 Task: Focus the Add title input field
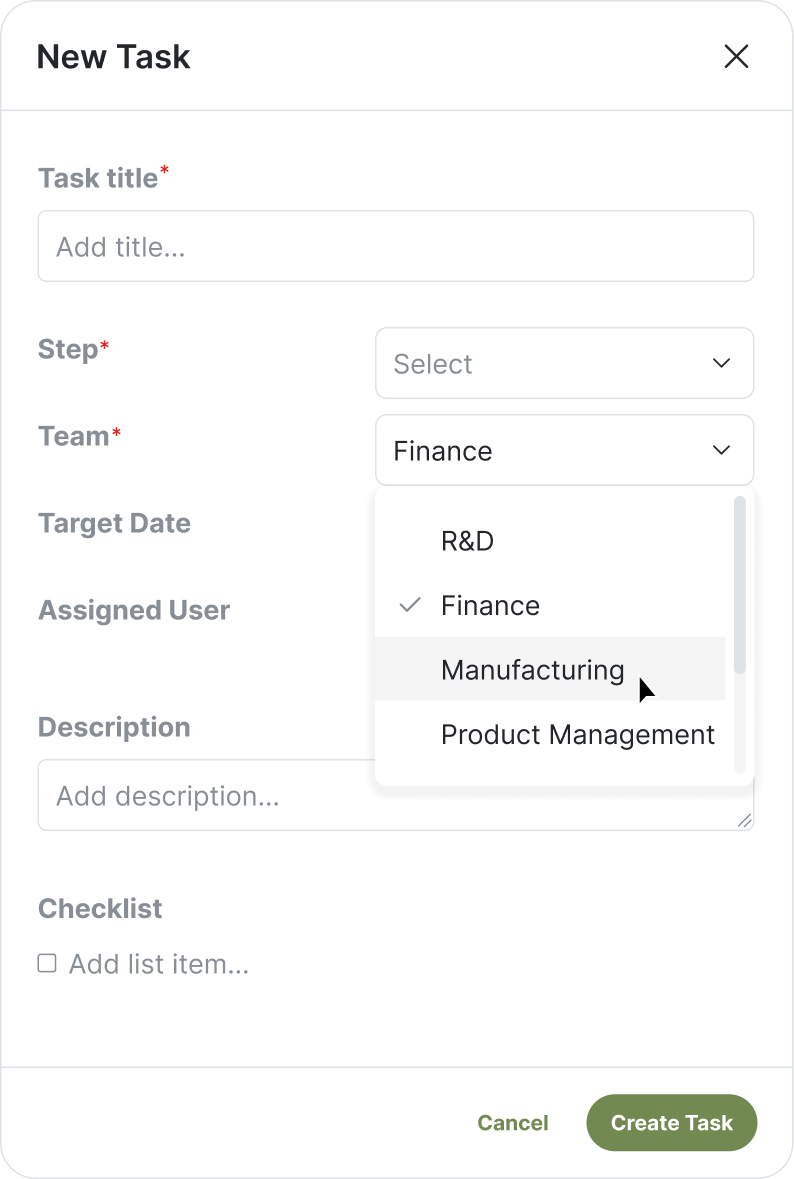coord(396,247)
